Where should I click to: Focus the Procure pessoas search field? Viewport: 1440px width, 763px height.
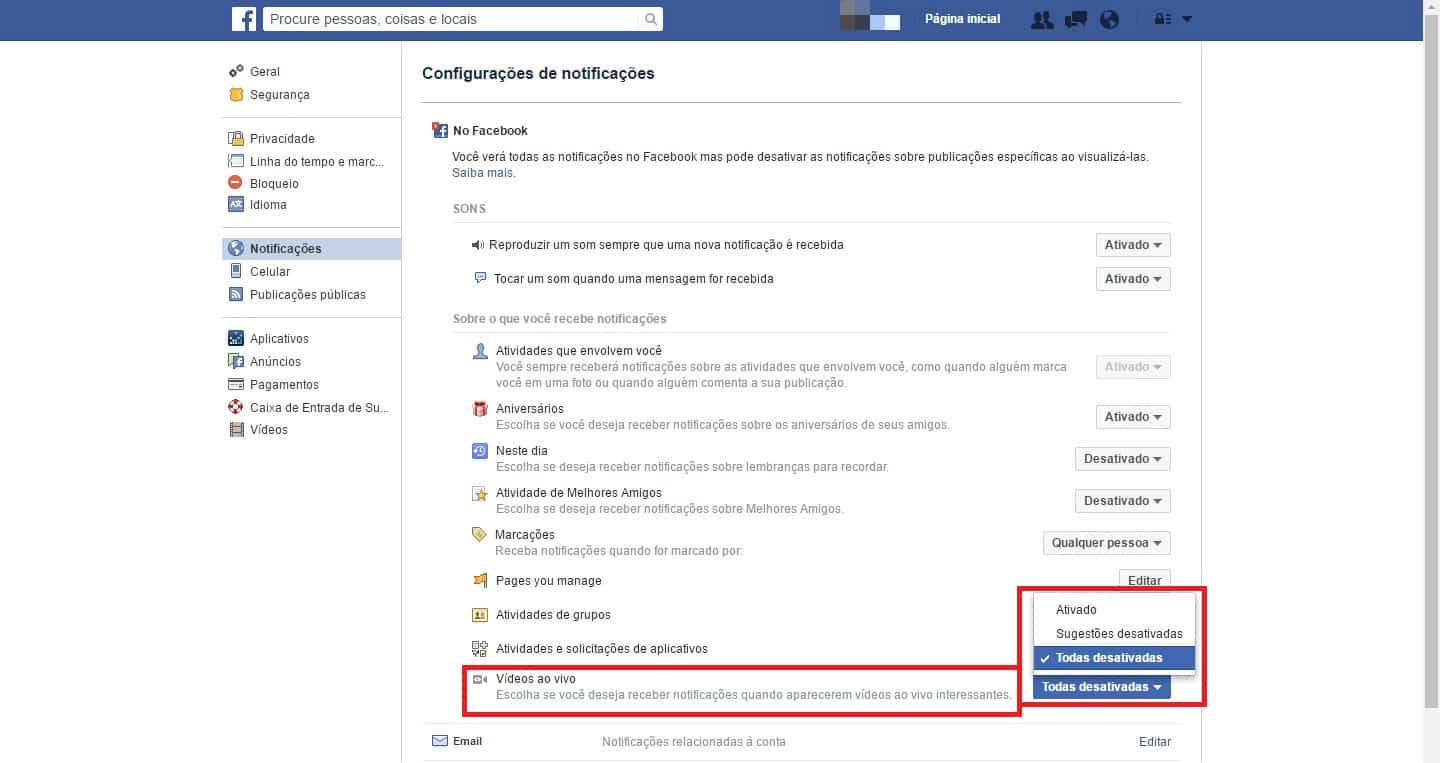coord(452,19)
